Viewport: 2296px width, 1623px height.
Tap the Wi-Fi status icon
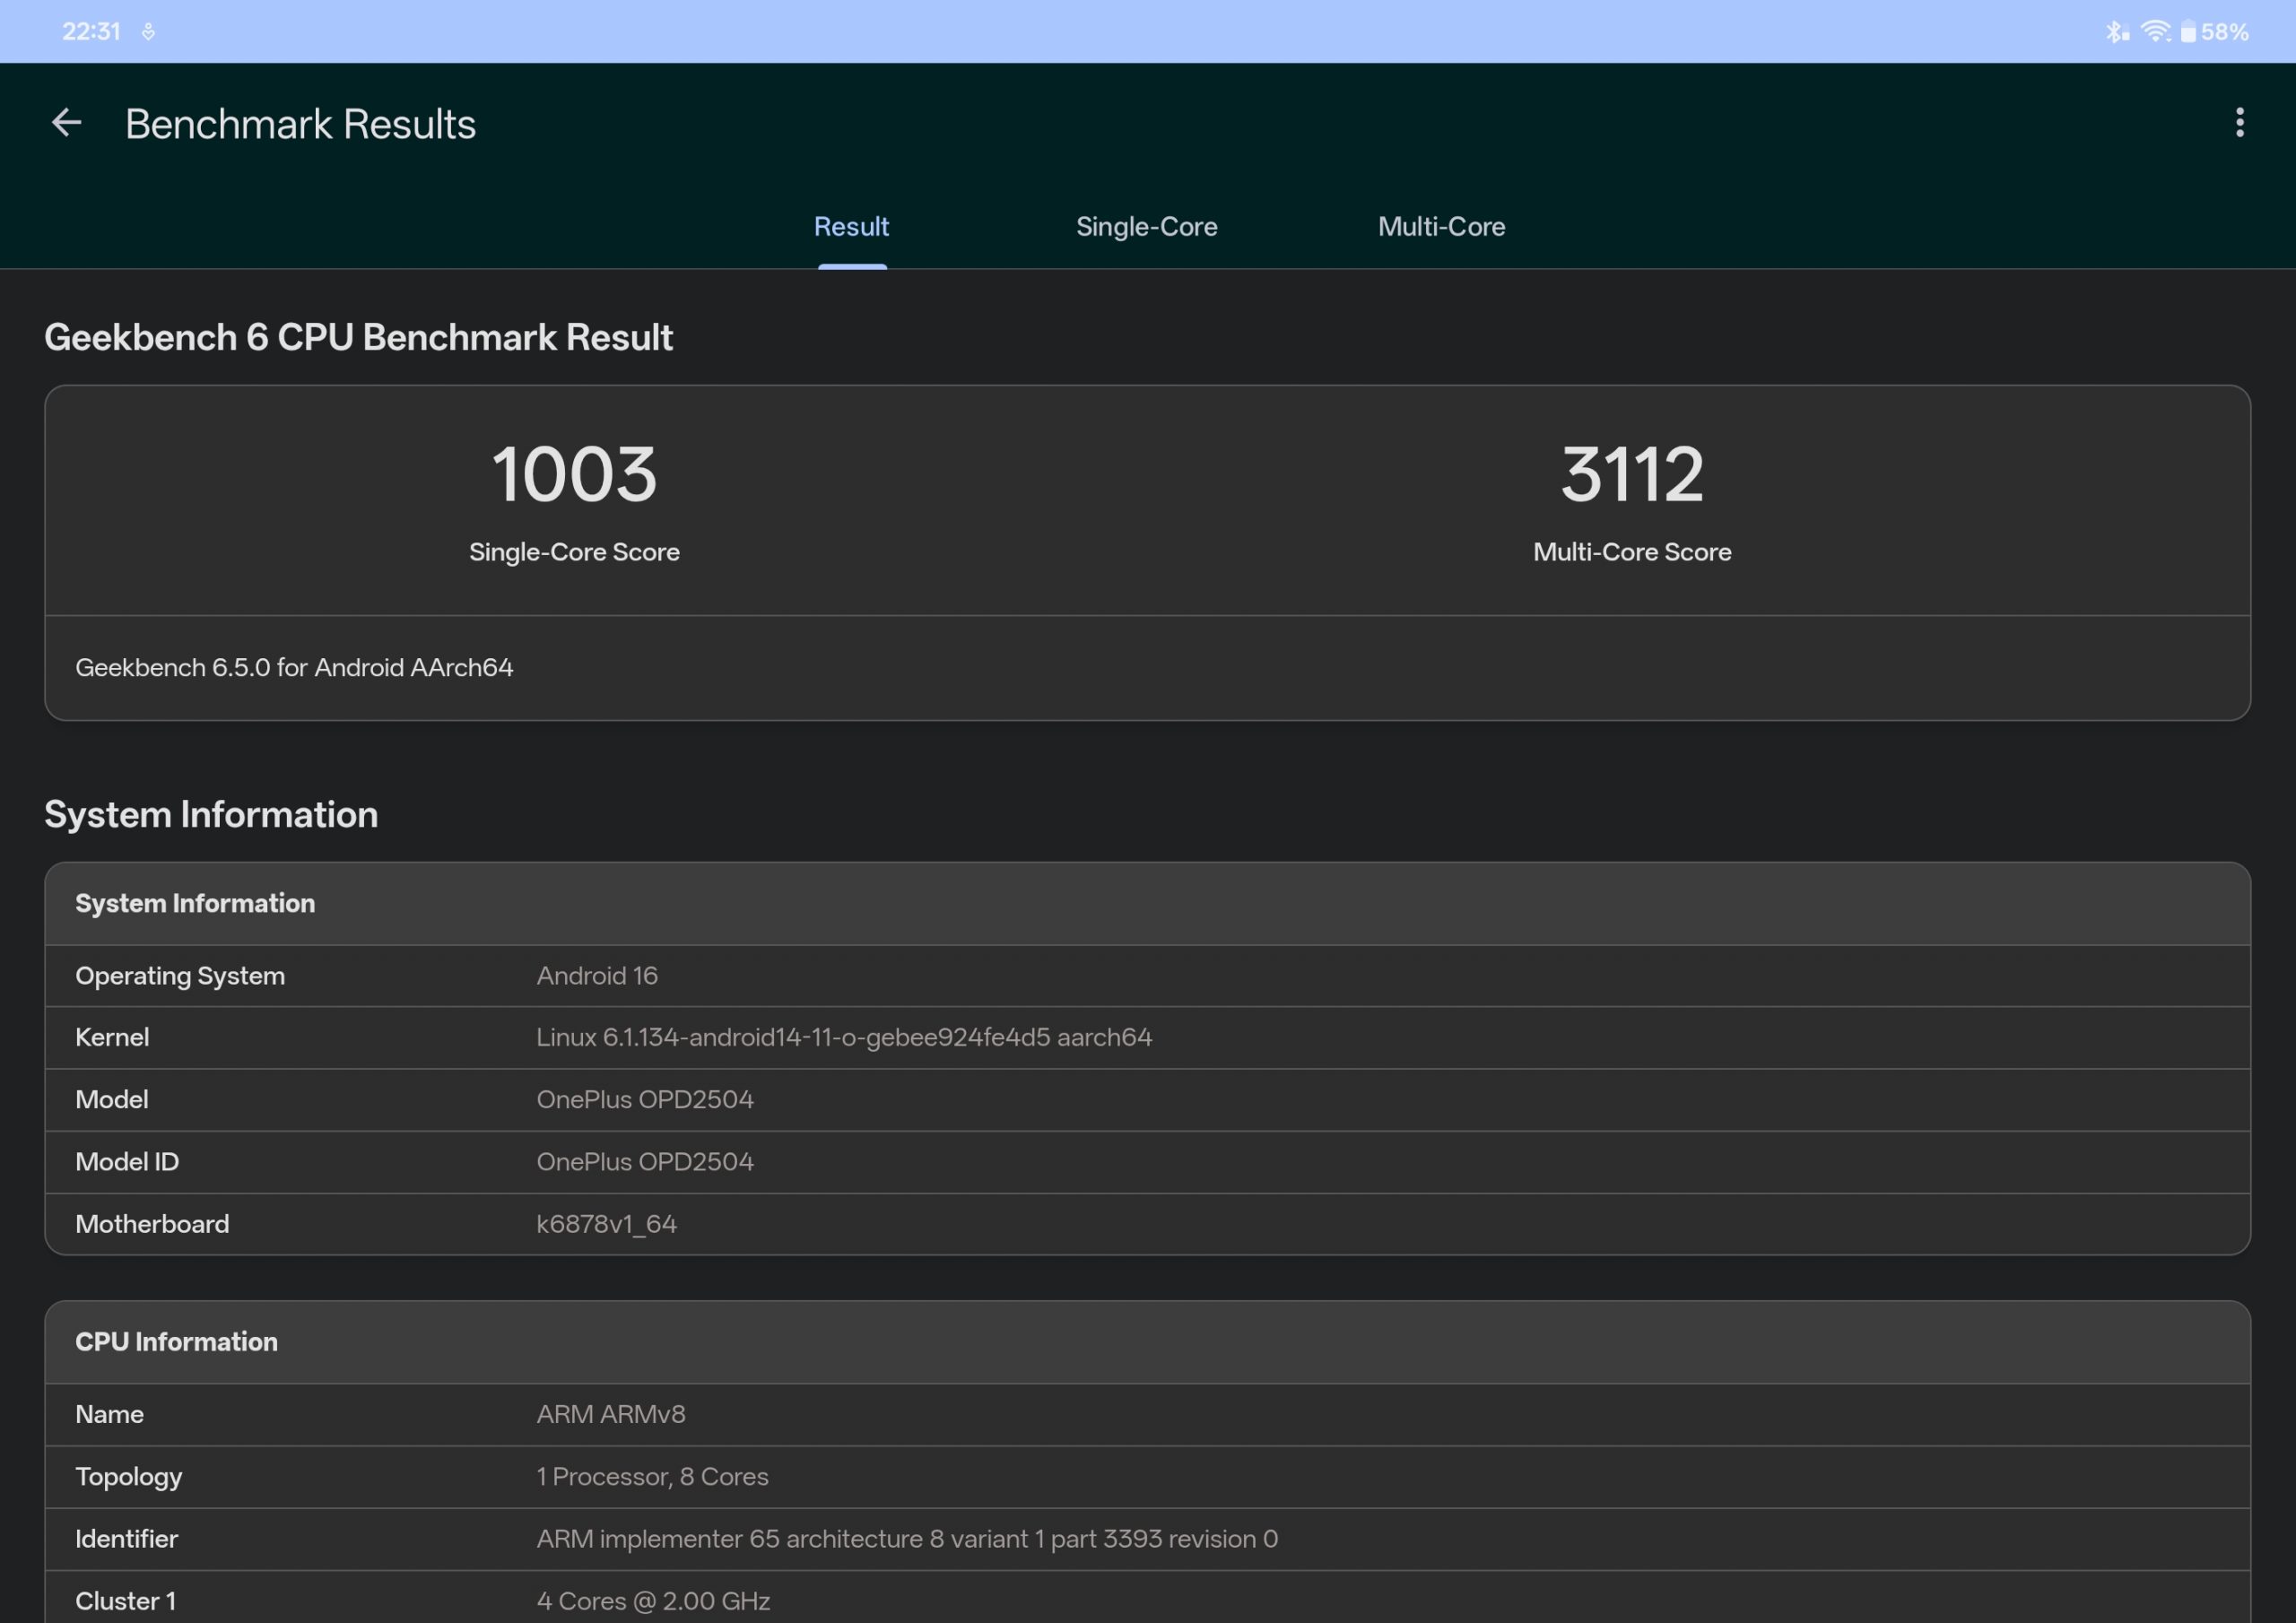[x=2155, y=32]
